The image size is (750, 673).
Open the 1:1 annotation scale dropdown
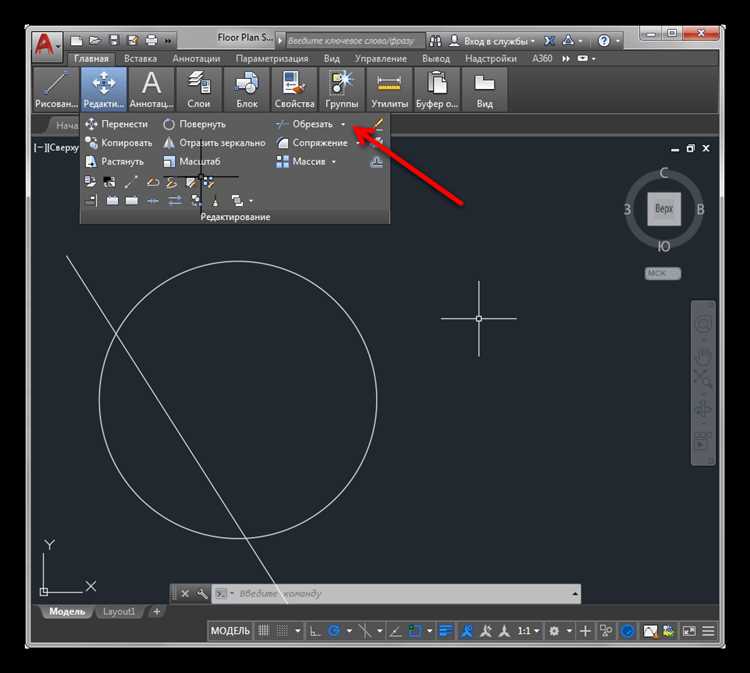coord(528,631)
